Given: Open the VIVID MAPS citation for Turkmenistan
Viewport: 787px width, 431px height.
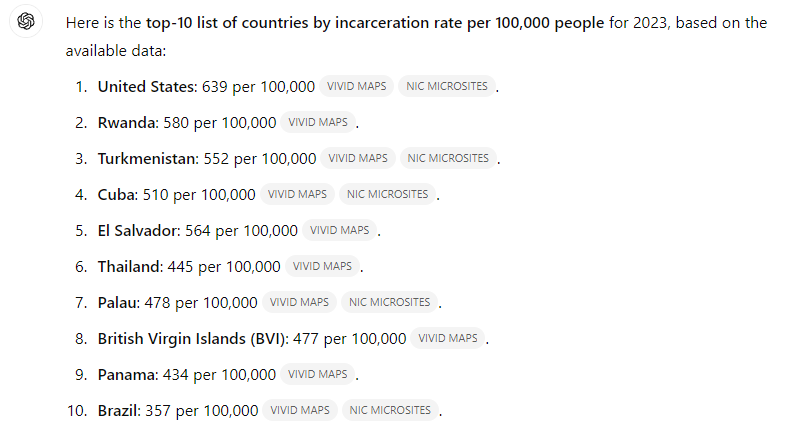Looking at the screenshot, I should pyautogui.click(x=358, y=159).
